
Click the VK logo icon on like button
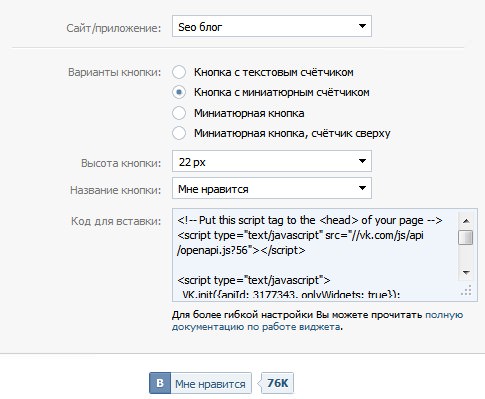160,383
